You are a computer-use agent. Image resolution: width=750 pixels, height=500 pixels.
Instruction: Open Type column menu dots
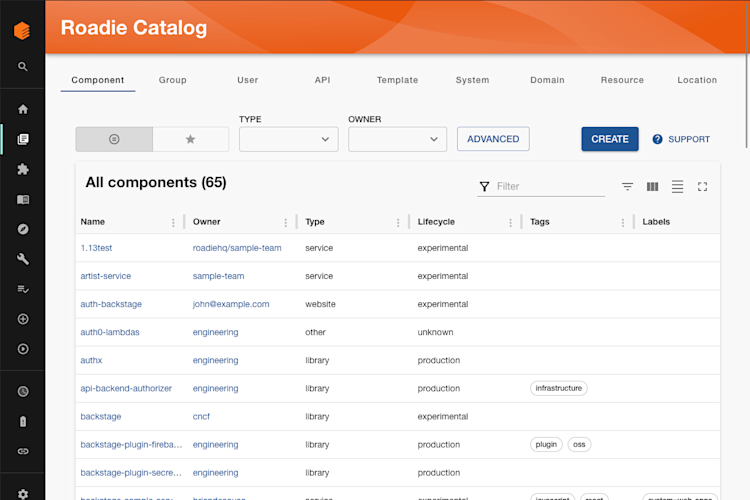click(398, 222)
